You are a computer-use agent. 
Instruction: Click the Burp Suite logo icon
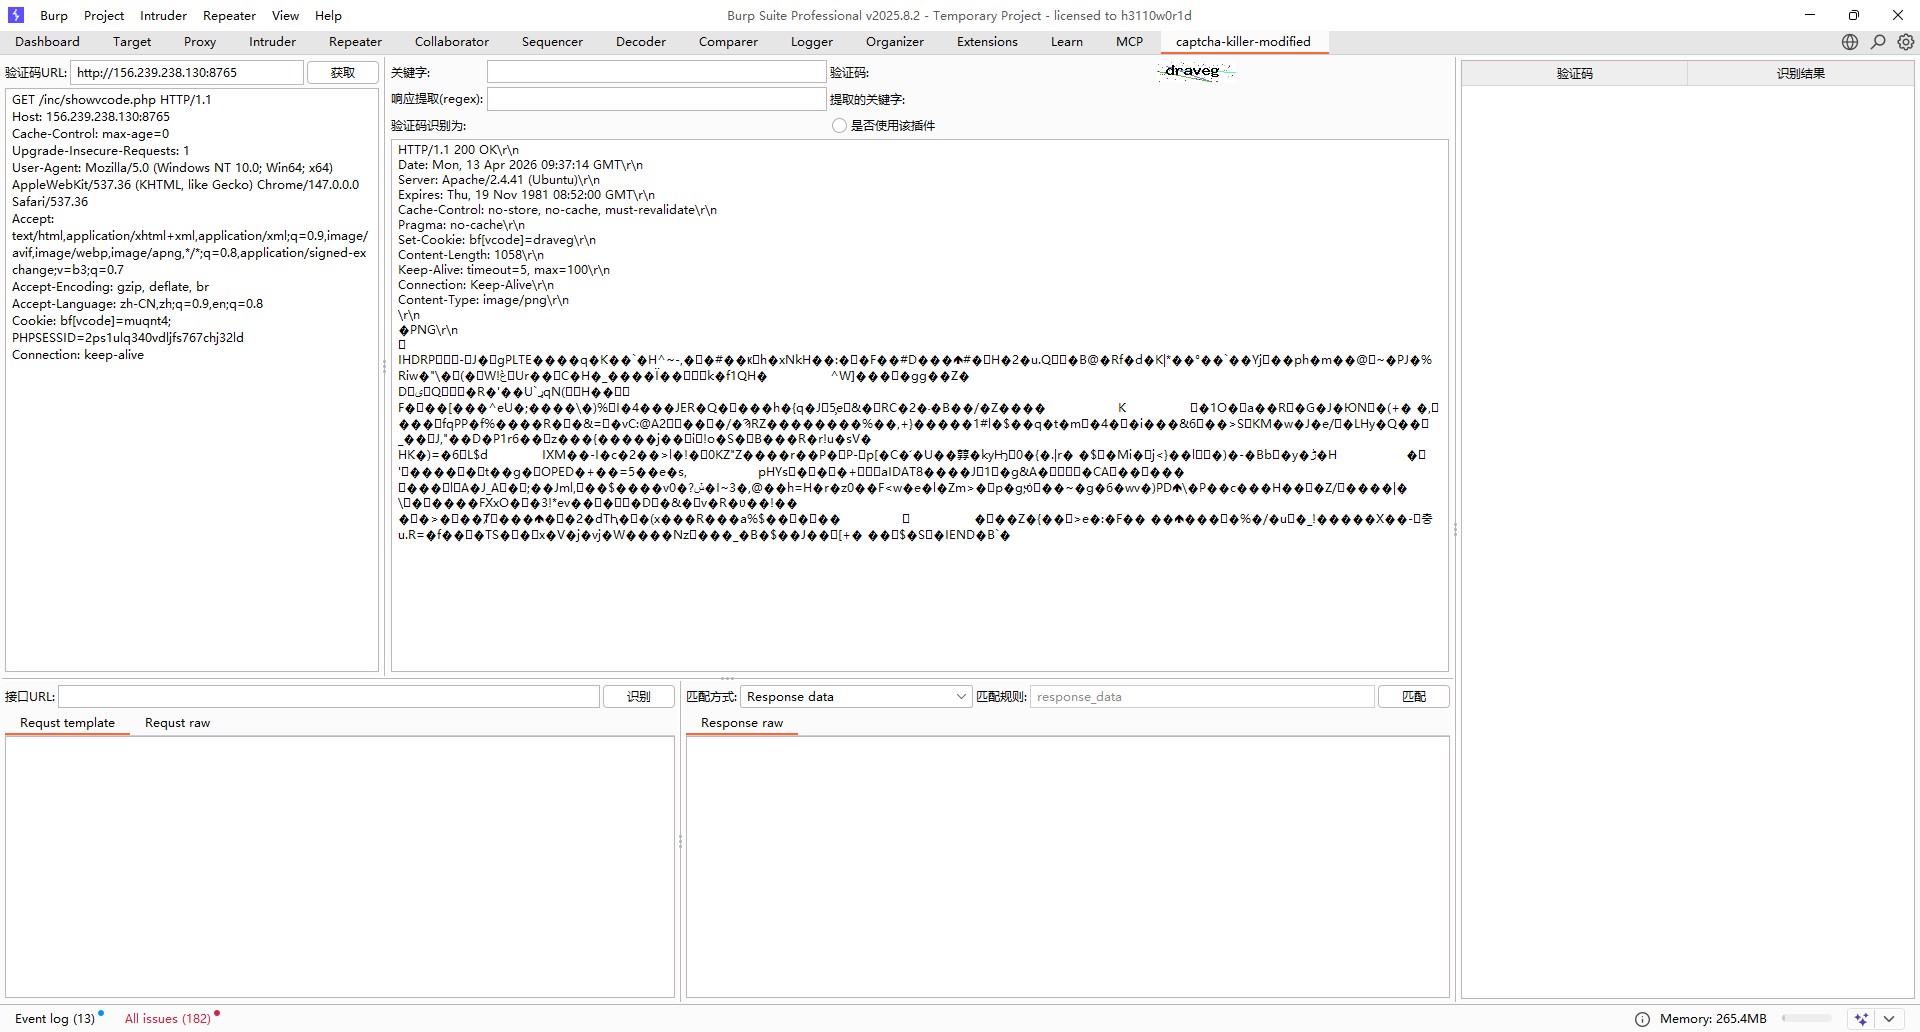(16, 15)
